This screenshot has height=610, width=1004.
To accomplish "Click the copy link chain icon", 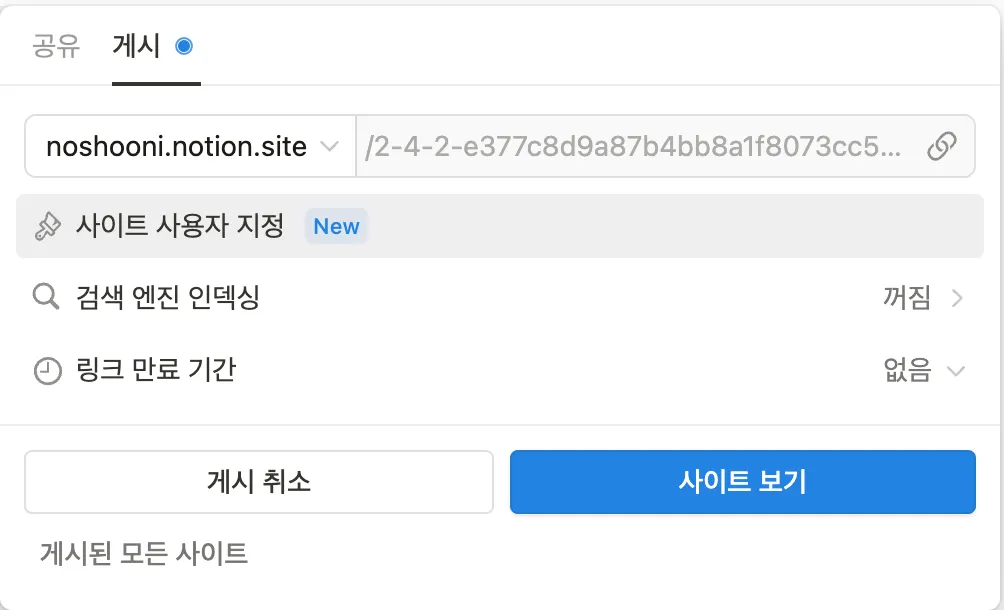I will 942,147.
